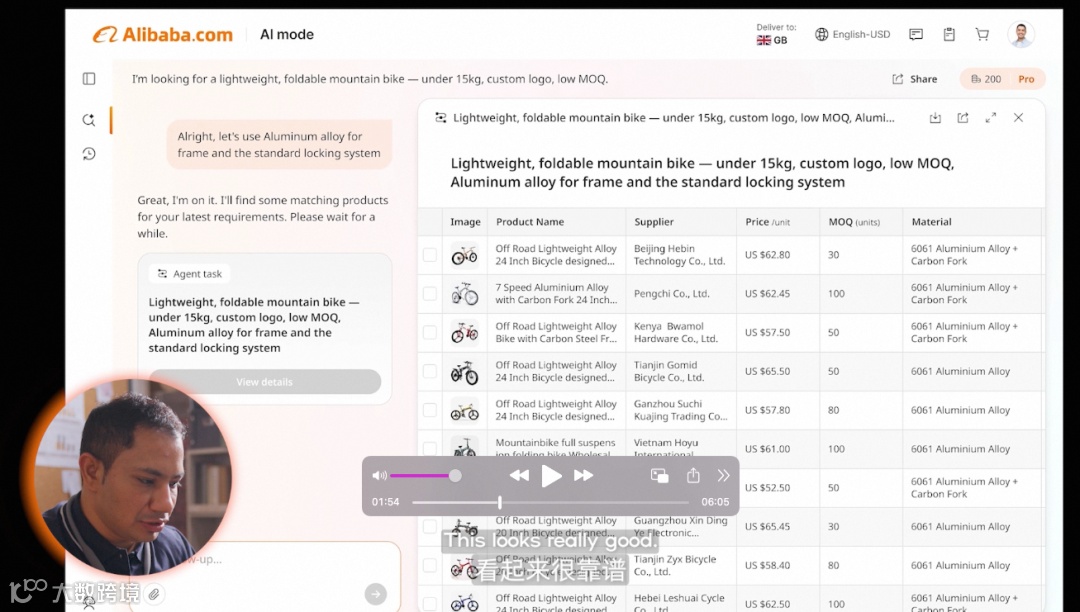Sort by Price /unit column header
The height and width of the screenshot is (612, 1080).
767,222
